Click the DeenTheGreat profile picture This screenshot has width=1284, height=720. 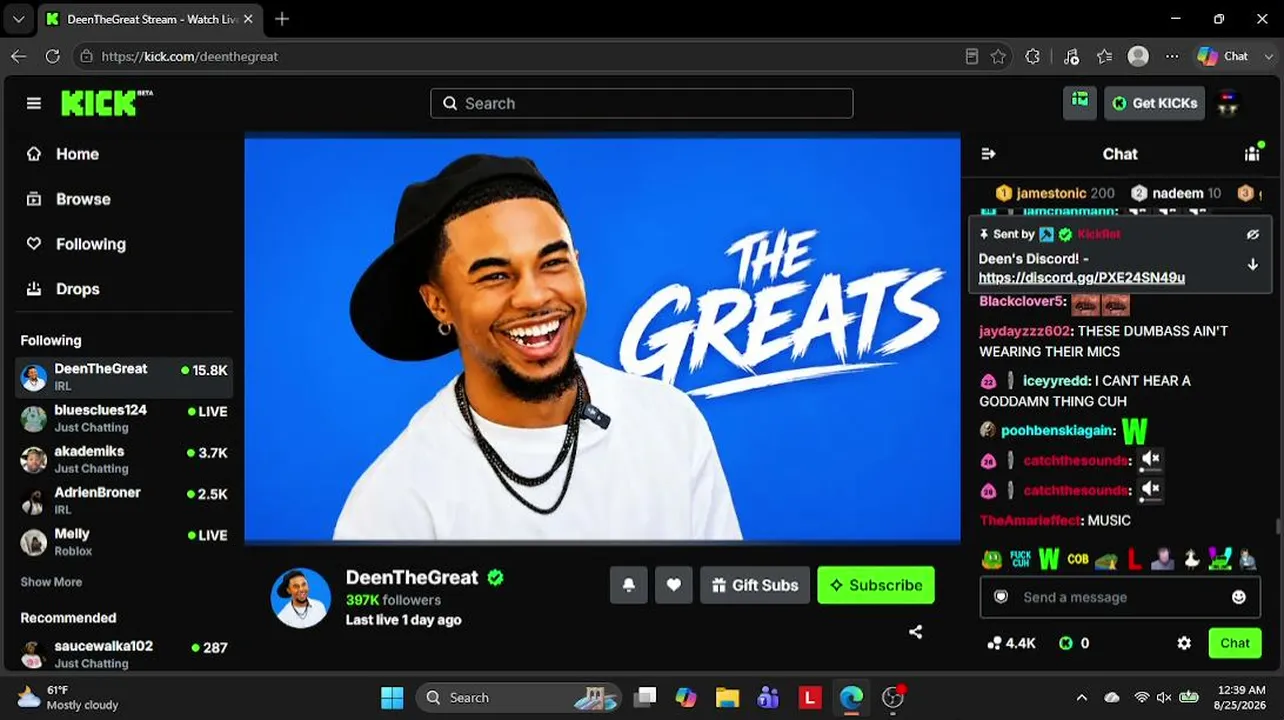coord(300,598)
